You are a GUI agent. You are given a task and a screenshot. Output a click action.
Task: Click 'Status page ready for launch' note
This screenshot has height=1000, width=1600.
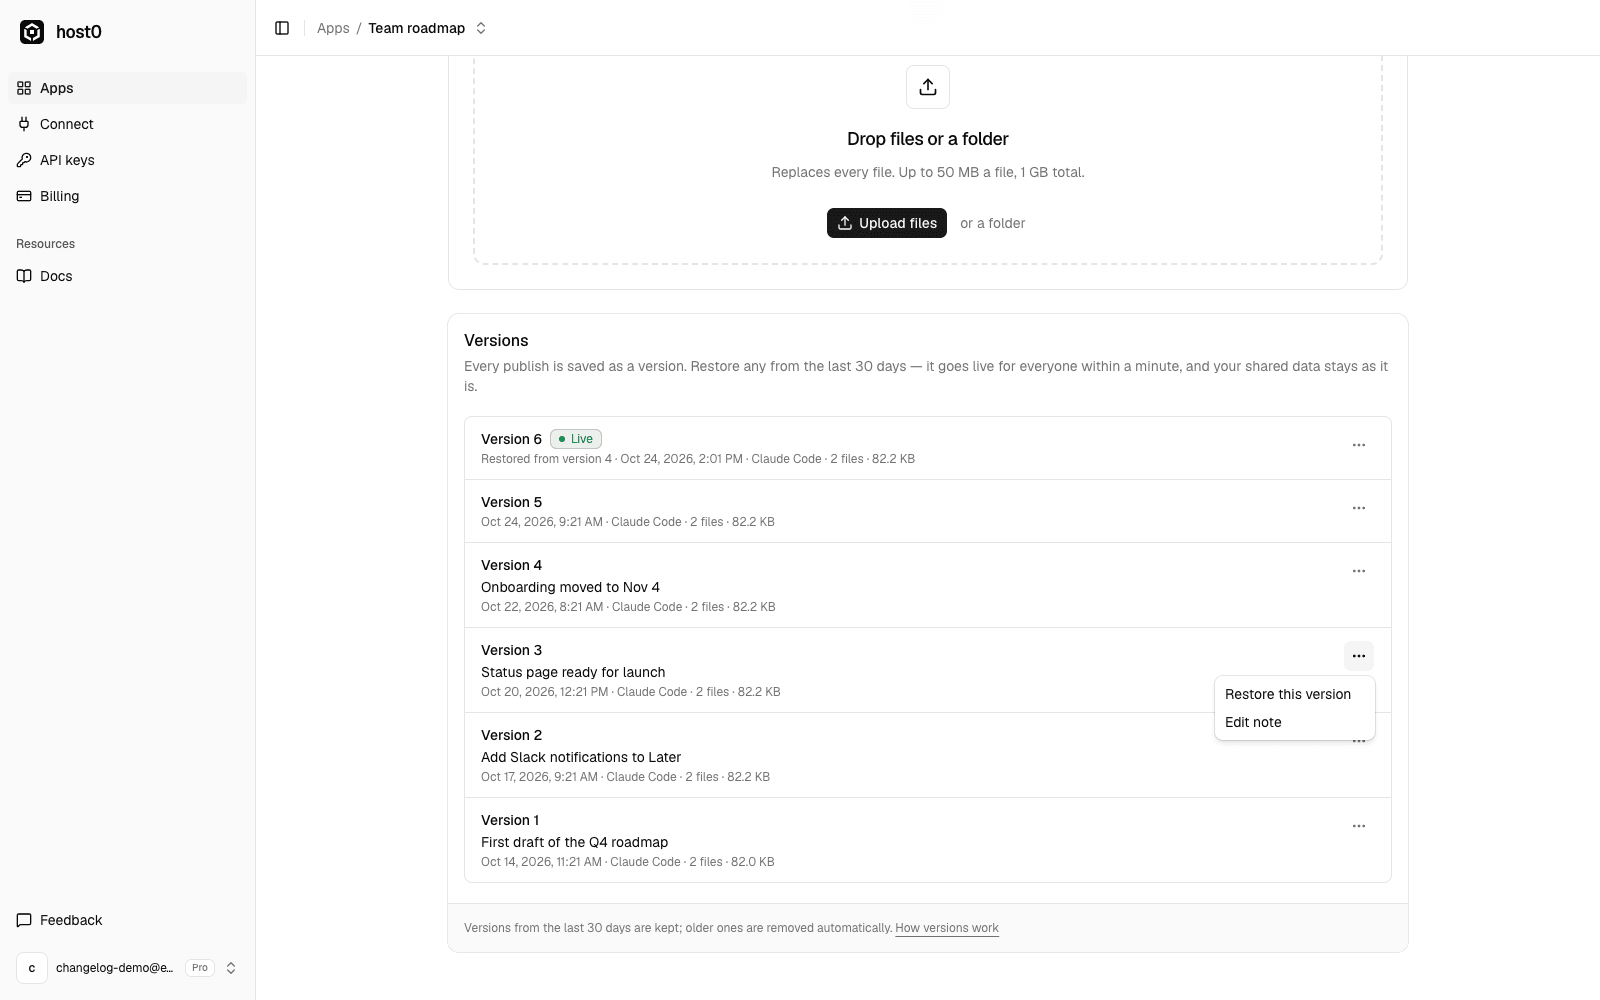[573, 672]
